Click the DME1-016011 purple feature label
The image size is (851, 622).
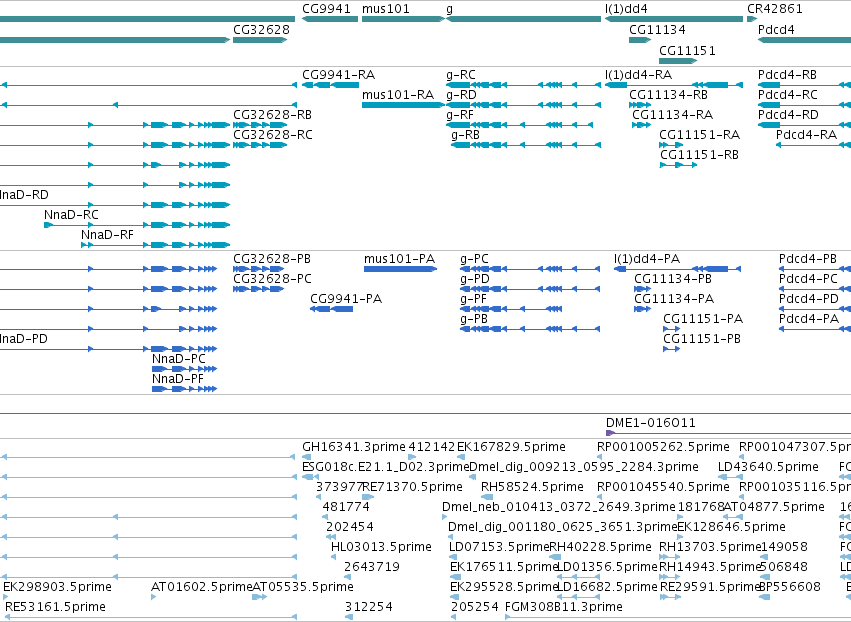click(x=651, y=423)
